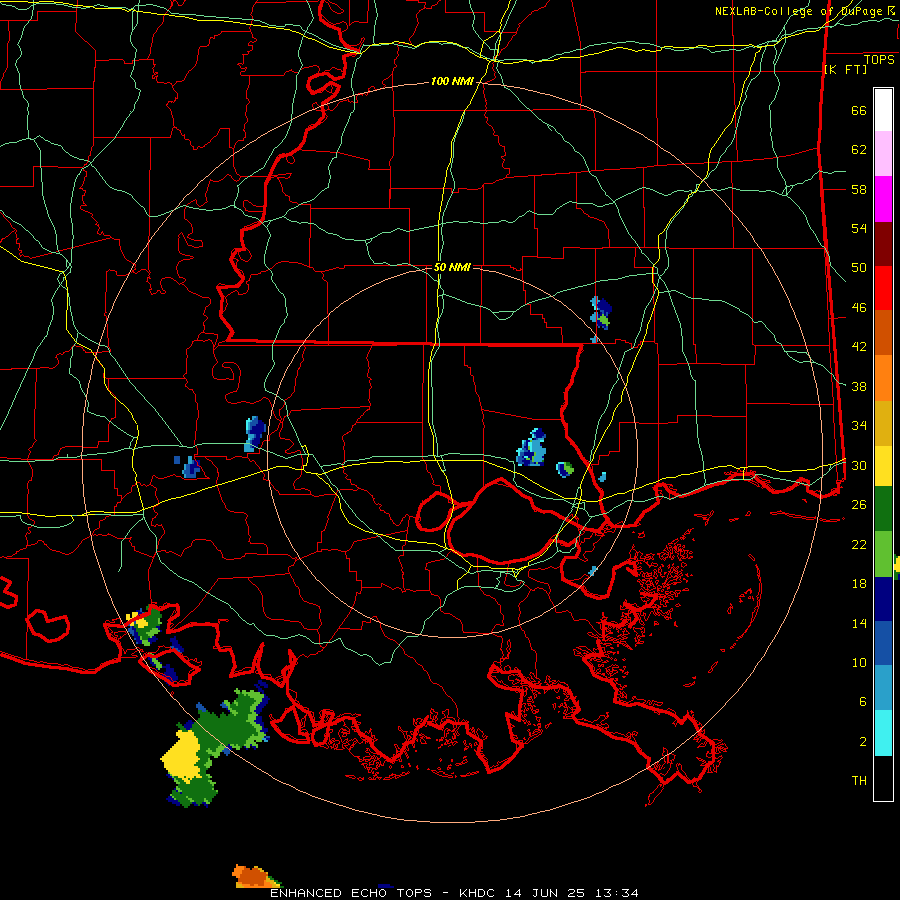Click the '62' legend value

coord(859,150)
